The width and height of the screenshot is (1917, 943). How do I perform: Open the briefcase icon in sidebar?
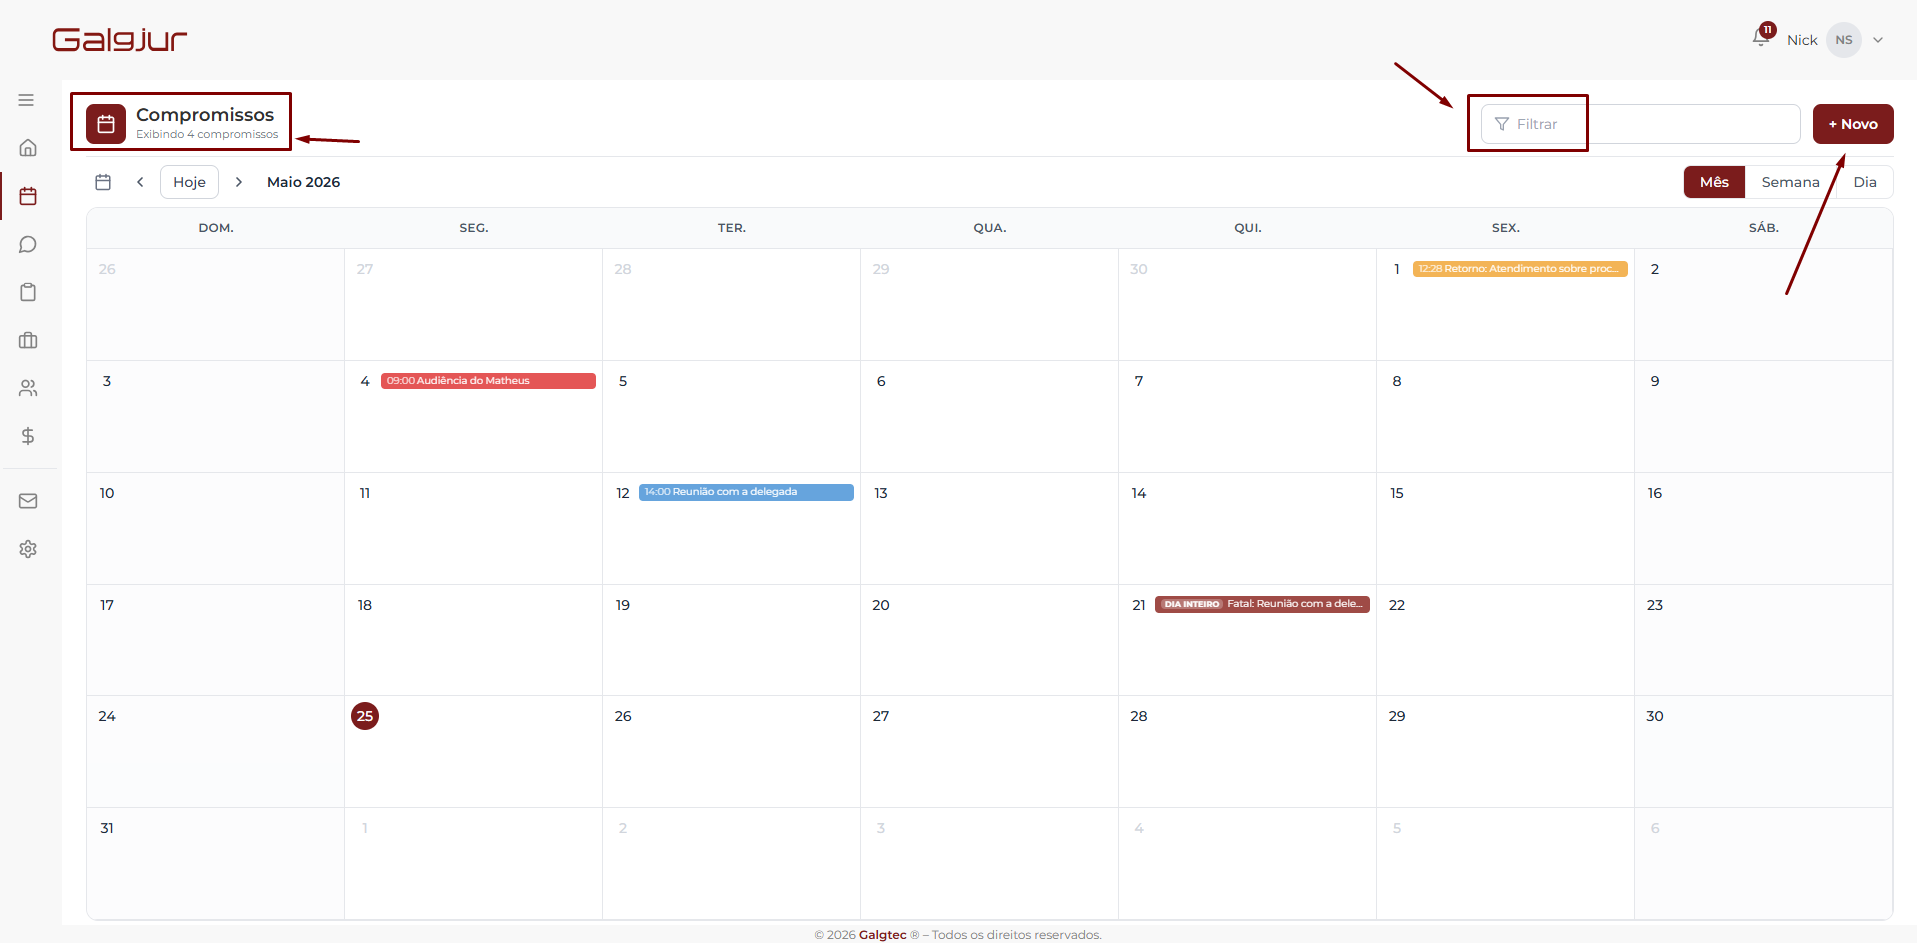point(28,340)
